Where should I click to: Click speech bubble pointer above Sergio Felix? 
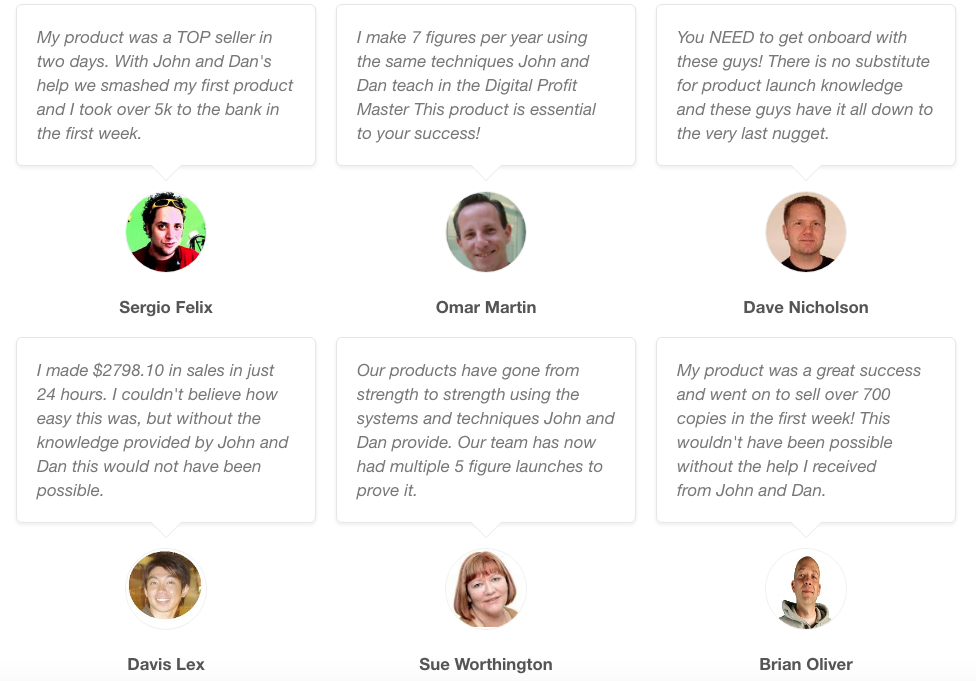pyautogui.click(x=166, y=172)
